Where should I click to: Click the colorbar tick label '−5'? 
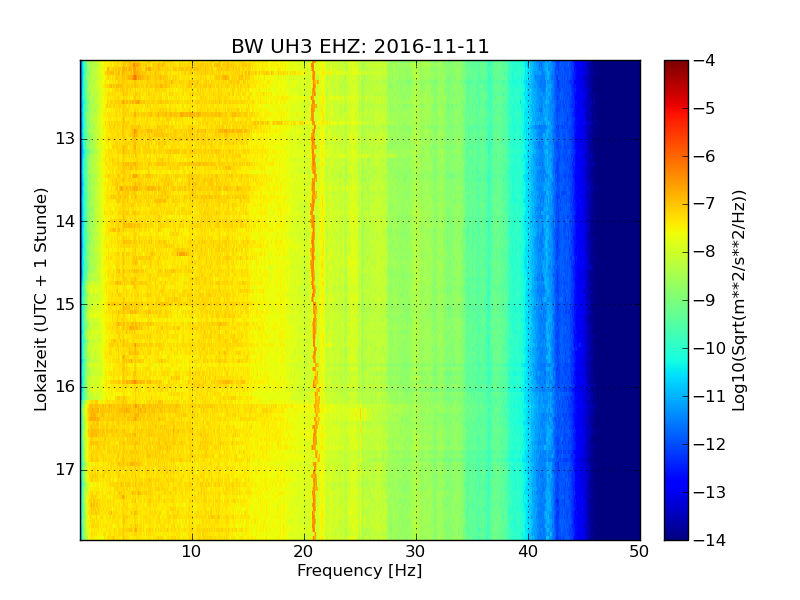click(x=705, y=108)
